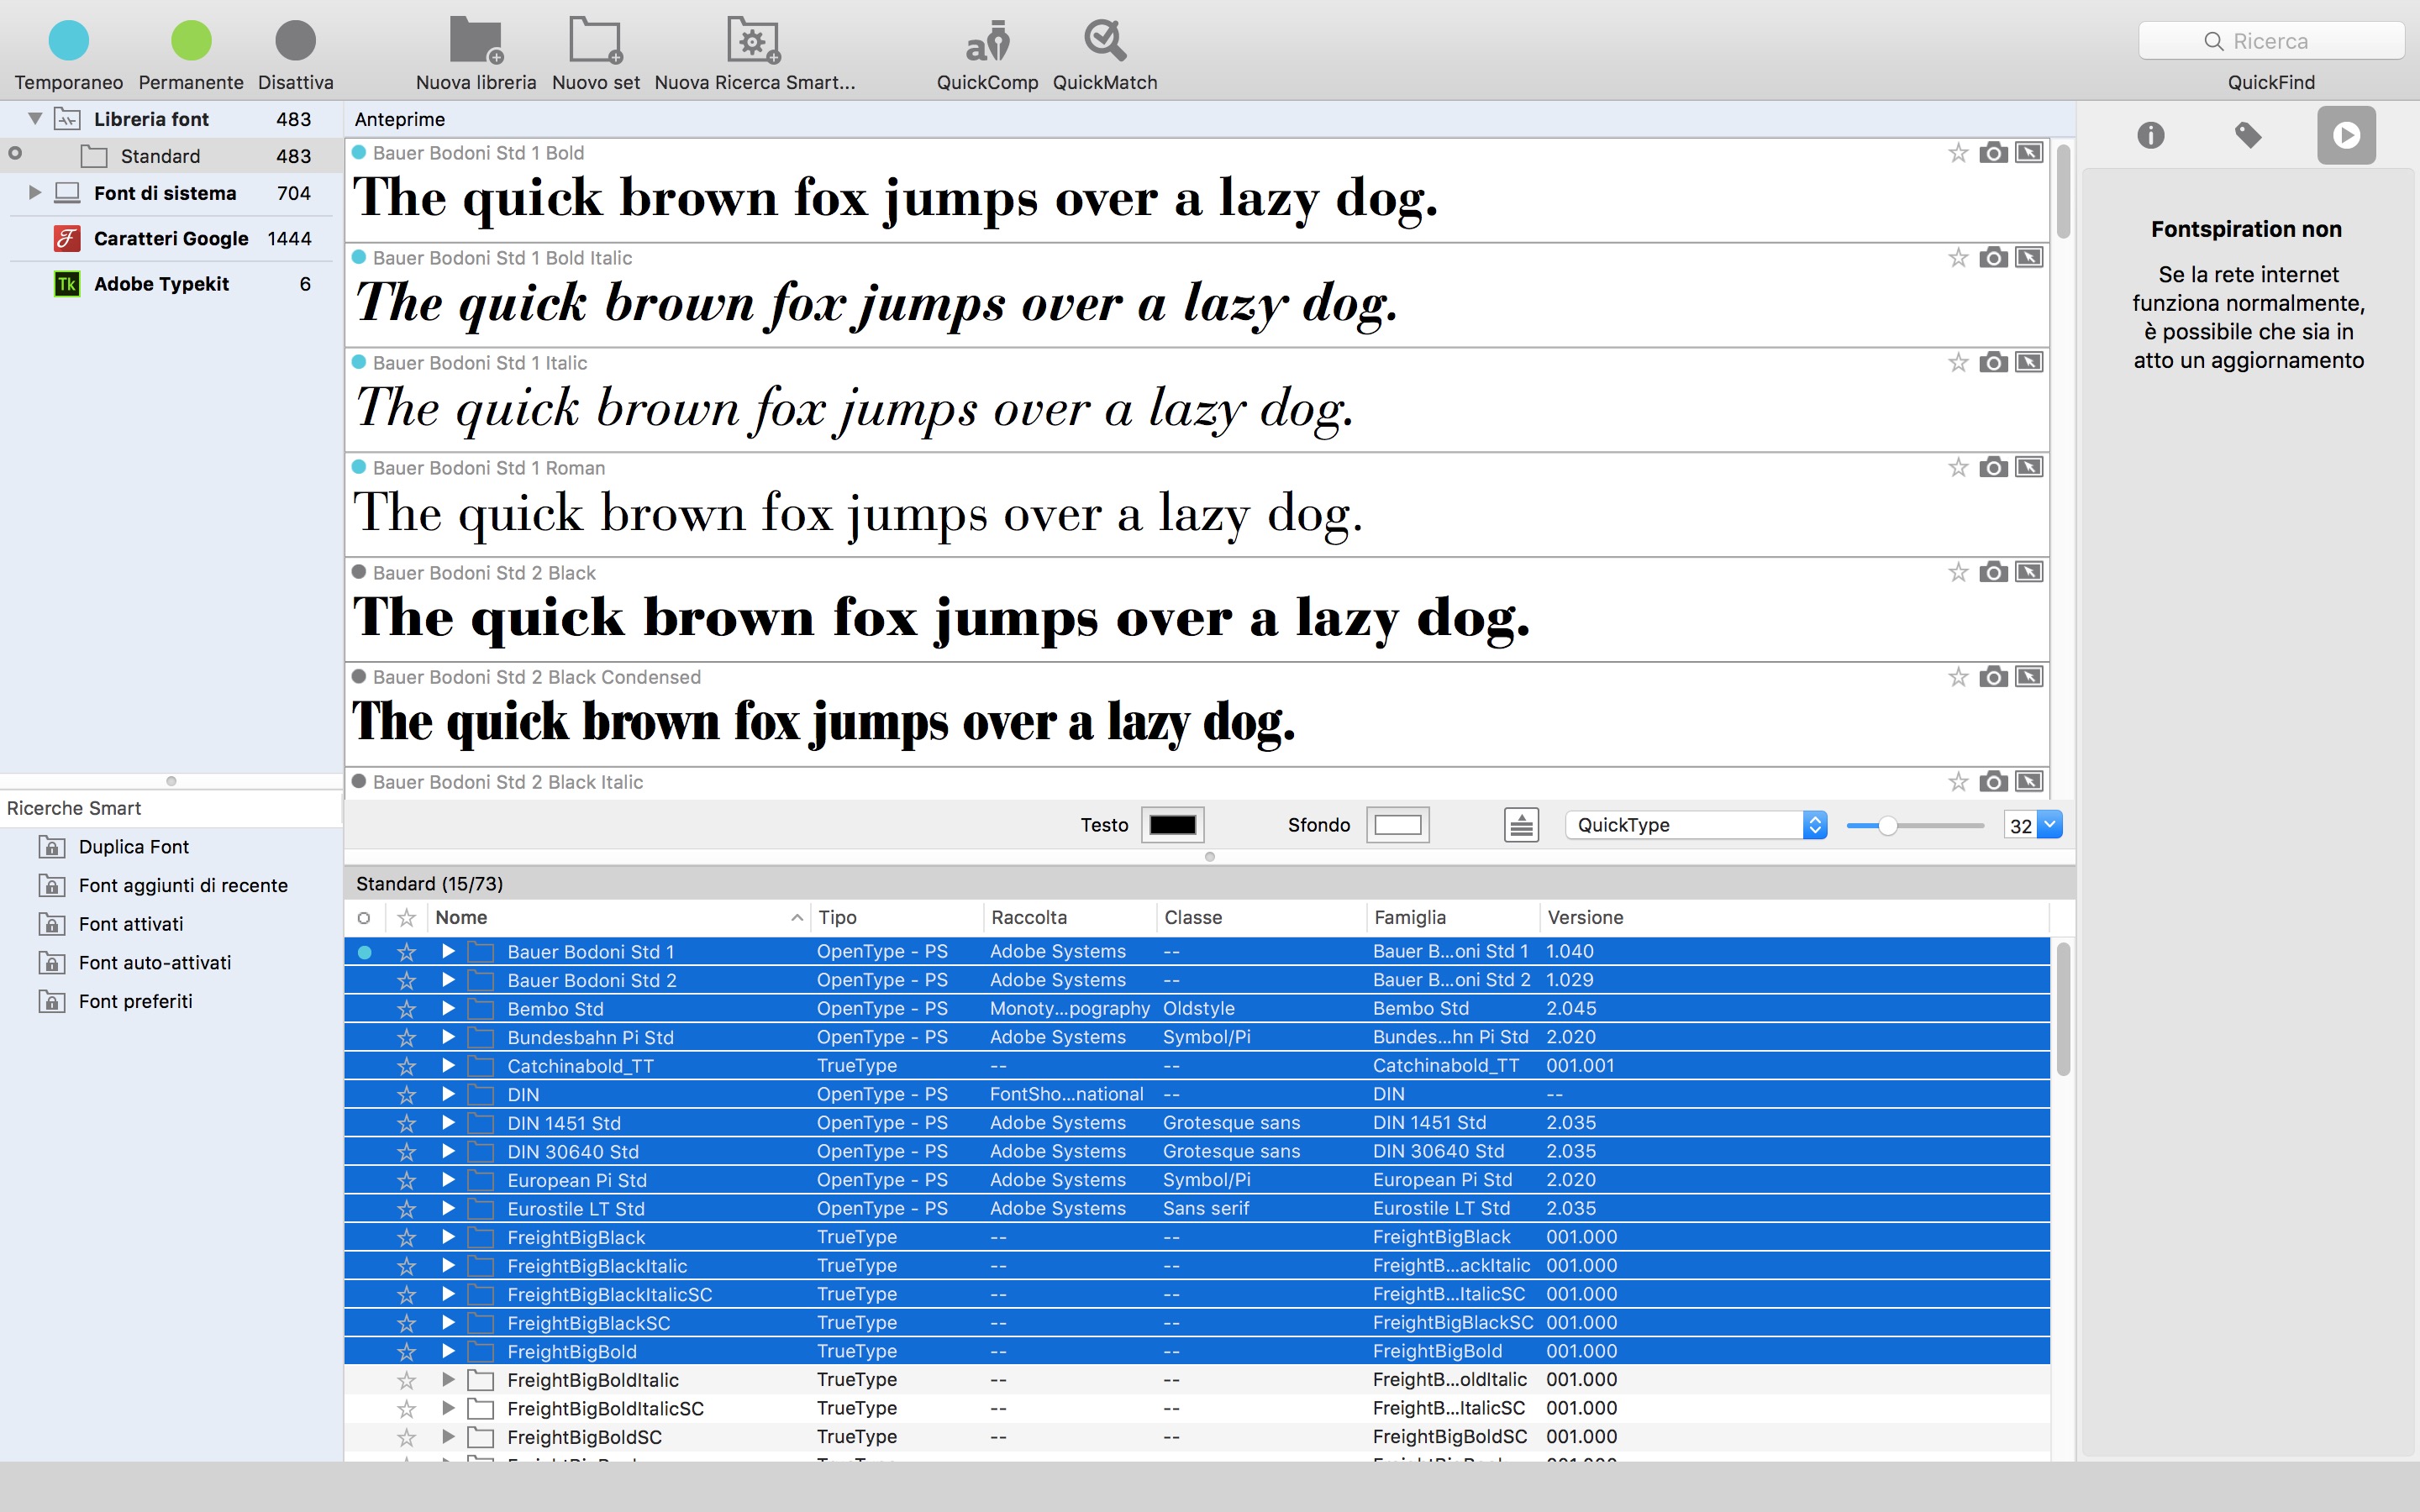Select the Caratteri Google library
Viewport: 2420px width, 1512px height.
coord(170,239)
